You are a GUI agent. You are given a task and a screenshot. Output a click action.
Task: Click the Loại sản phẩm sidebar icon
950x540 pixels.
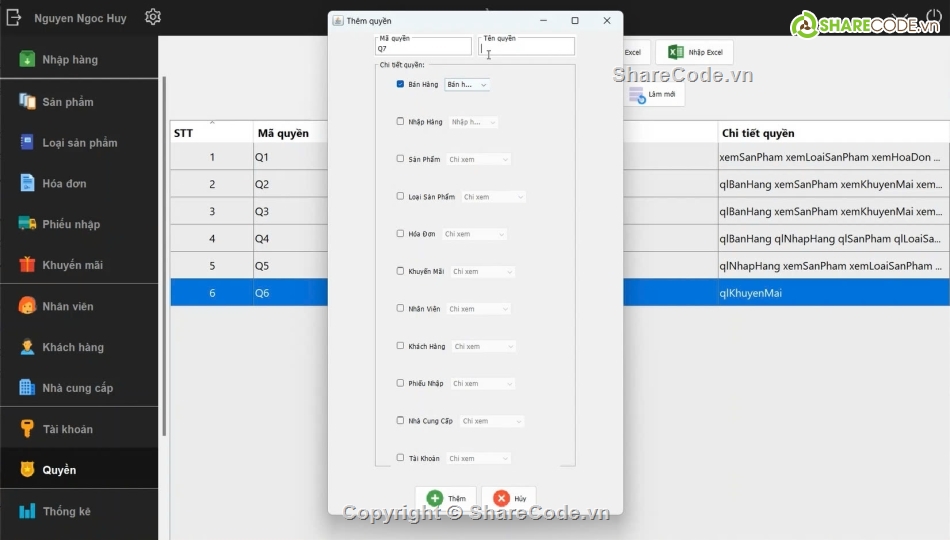pyautogui.click(x=27, y=142)
